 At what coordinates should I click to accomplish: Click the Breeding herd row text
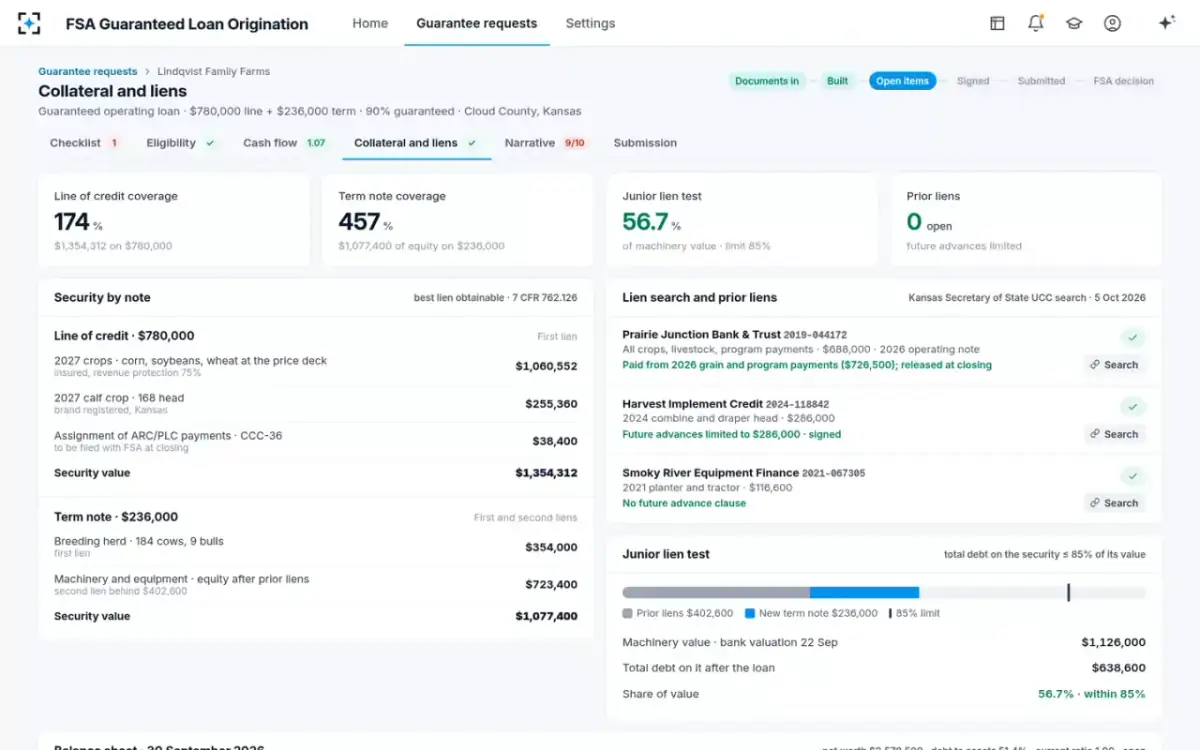[139, 541]
